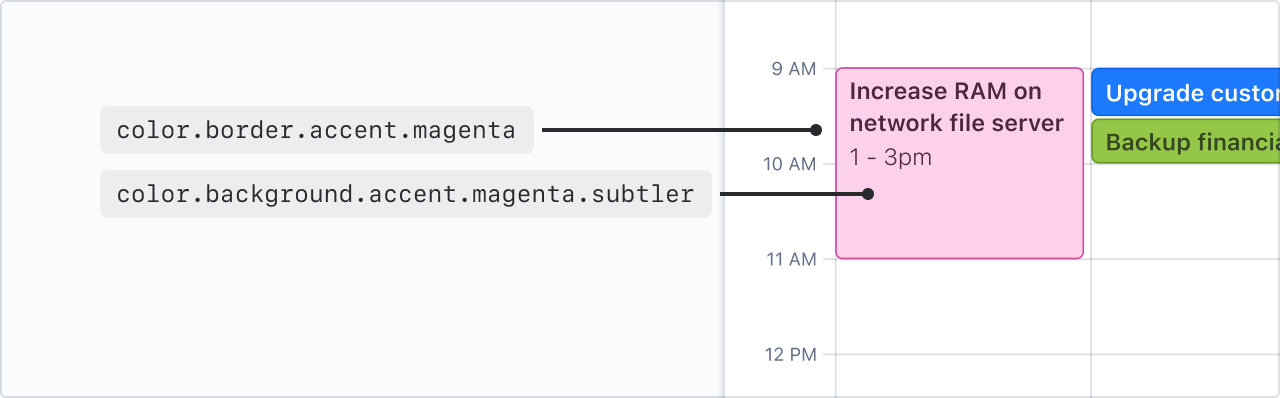Click the color.border.accent.magenta token label
Viewport: 1280px width, 398px height.
[x=316, y=130]
